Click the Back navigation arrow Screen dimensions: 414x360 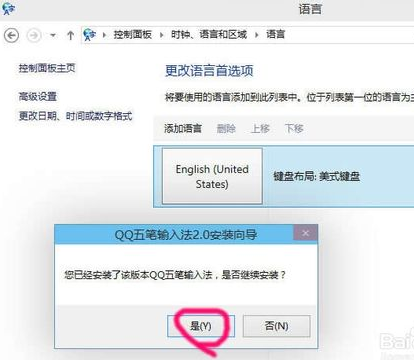12,35
